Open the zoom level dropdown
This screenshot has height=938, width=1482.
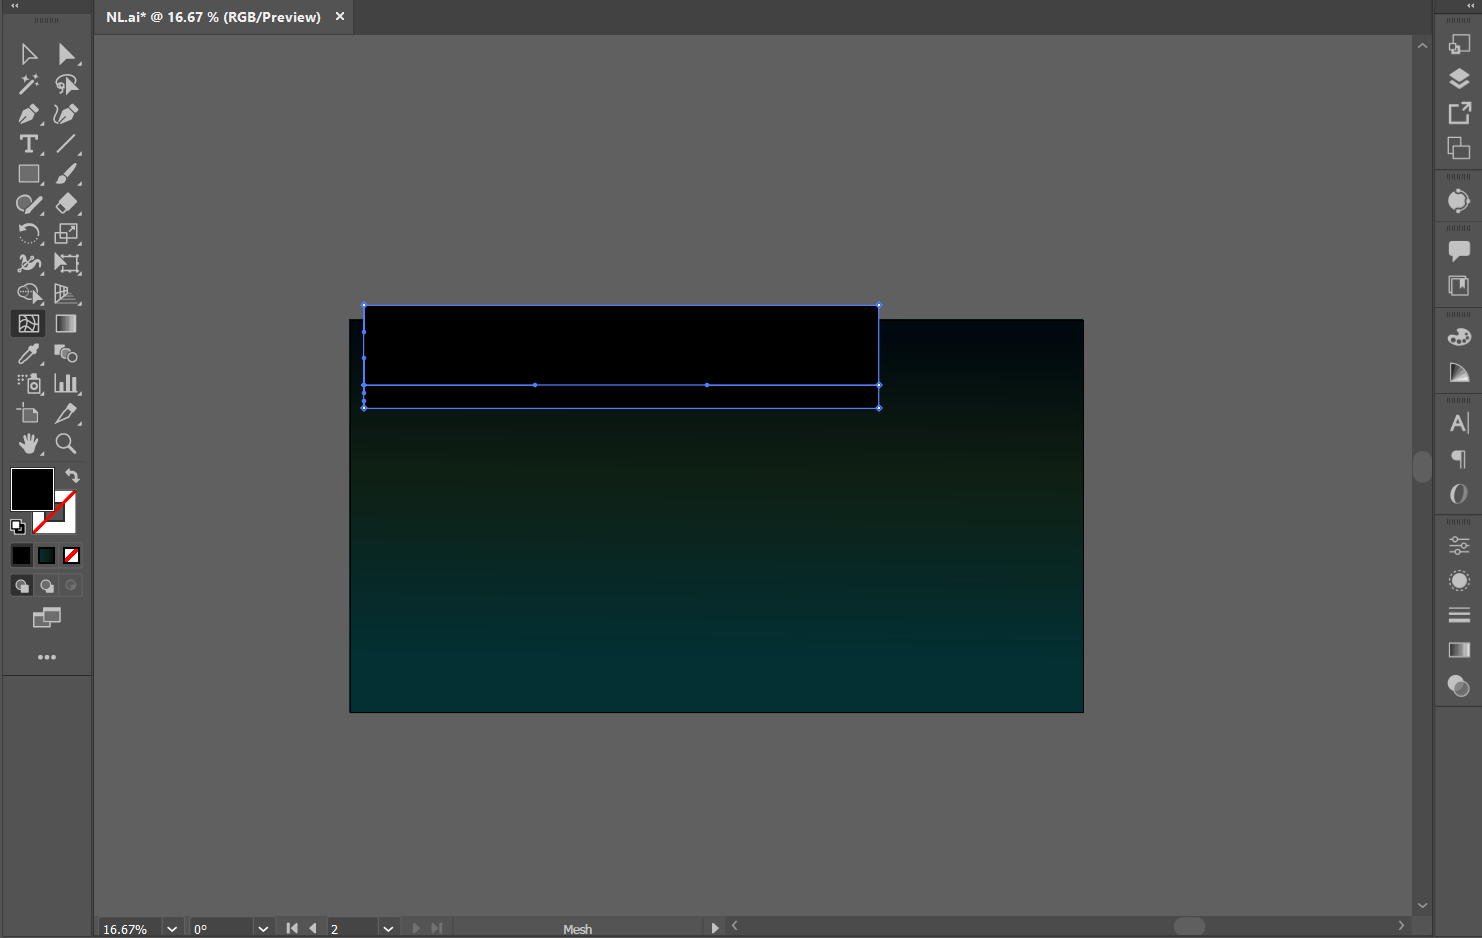pos(172,928)
